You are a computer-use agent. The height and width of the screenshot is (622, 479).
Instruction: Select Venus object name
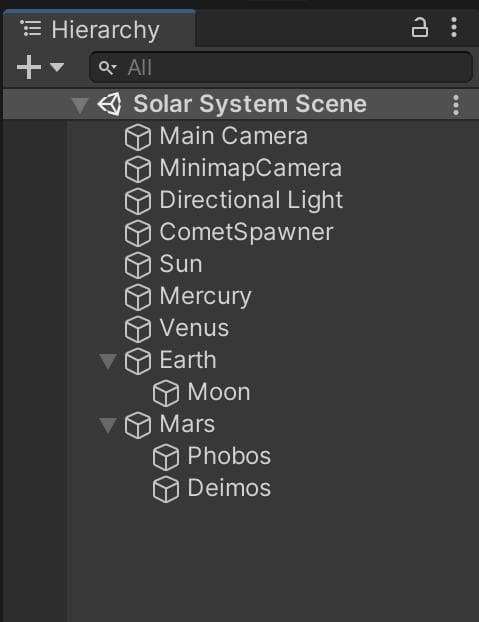(x=194, y=328)
